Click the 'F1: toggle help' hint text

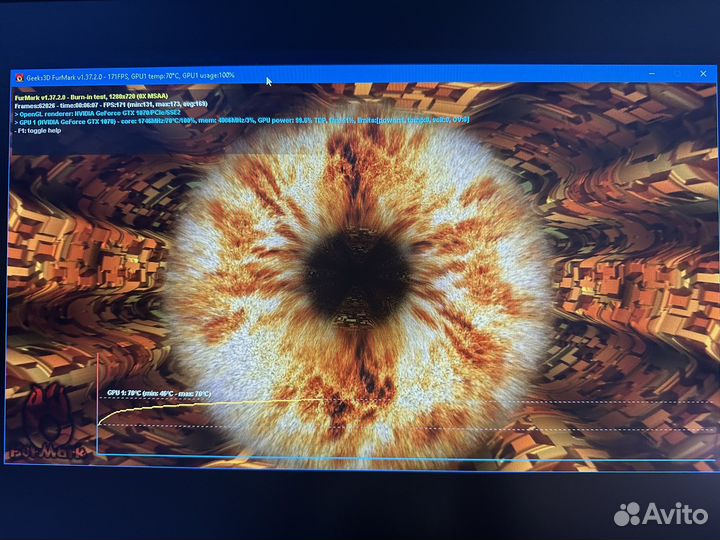click(x=38, y=130)
